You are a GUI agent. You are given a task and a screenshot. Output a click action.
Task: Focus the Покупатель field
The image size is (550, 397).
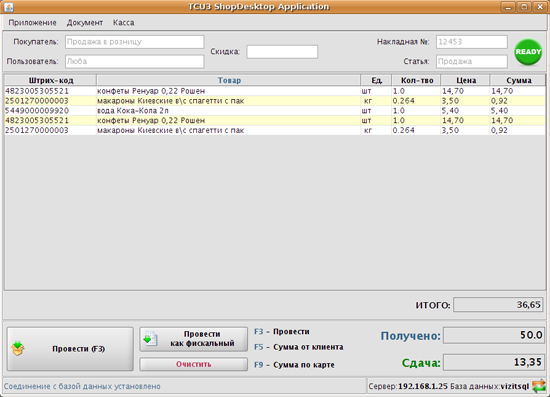coord(134,42)
